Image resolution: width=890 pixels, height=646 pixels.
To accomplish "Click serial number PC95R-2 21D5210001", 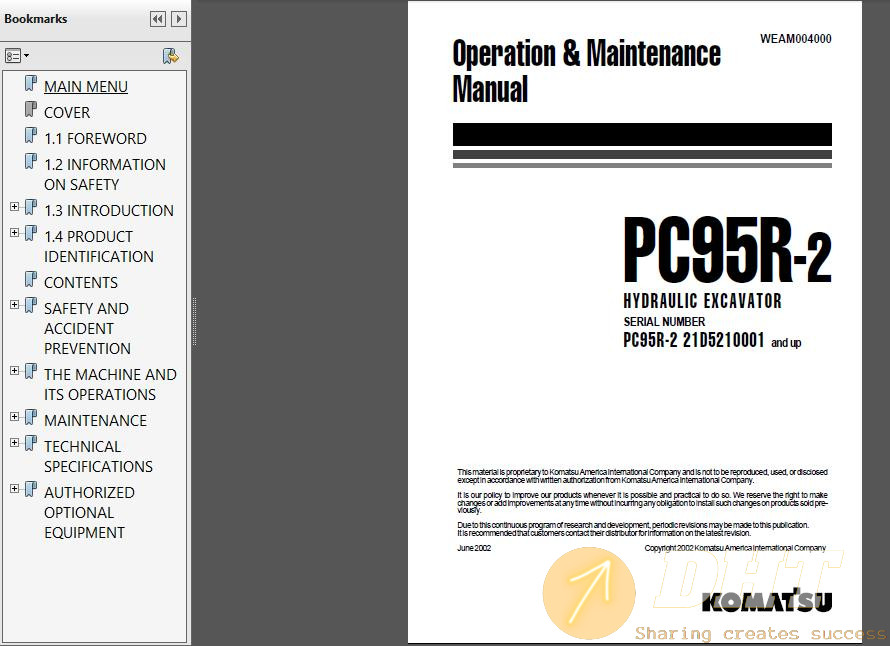I will (694, 340).
